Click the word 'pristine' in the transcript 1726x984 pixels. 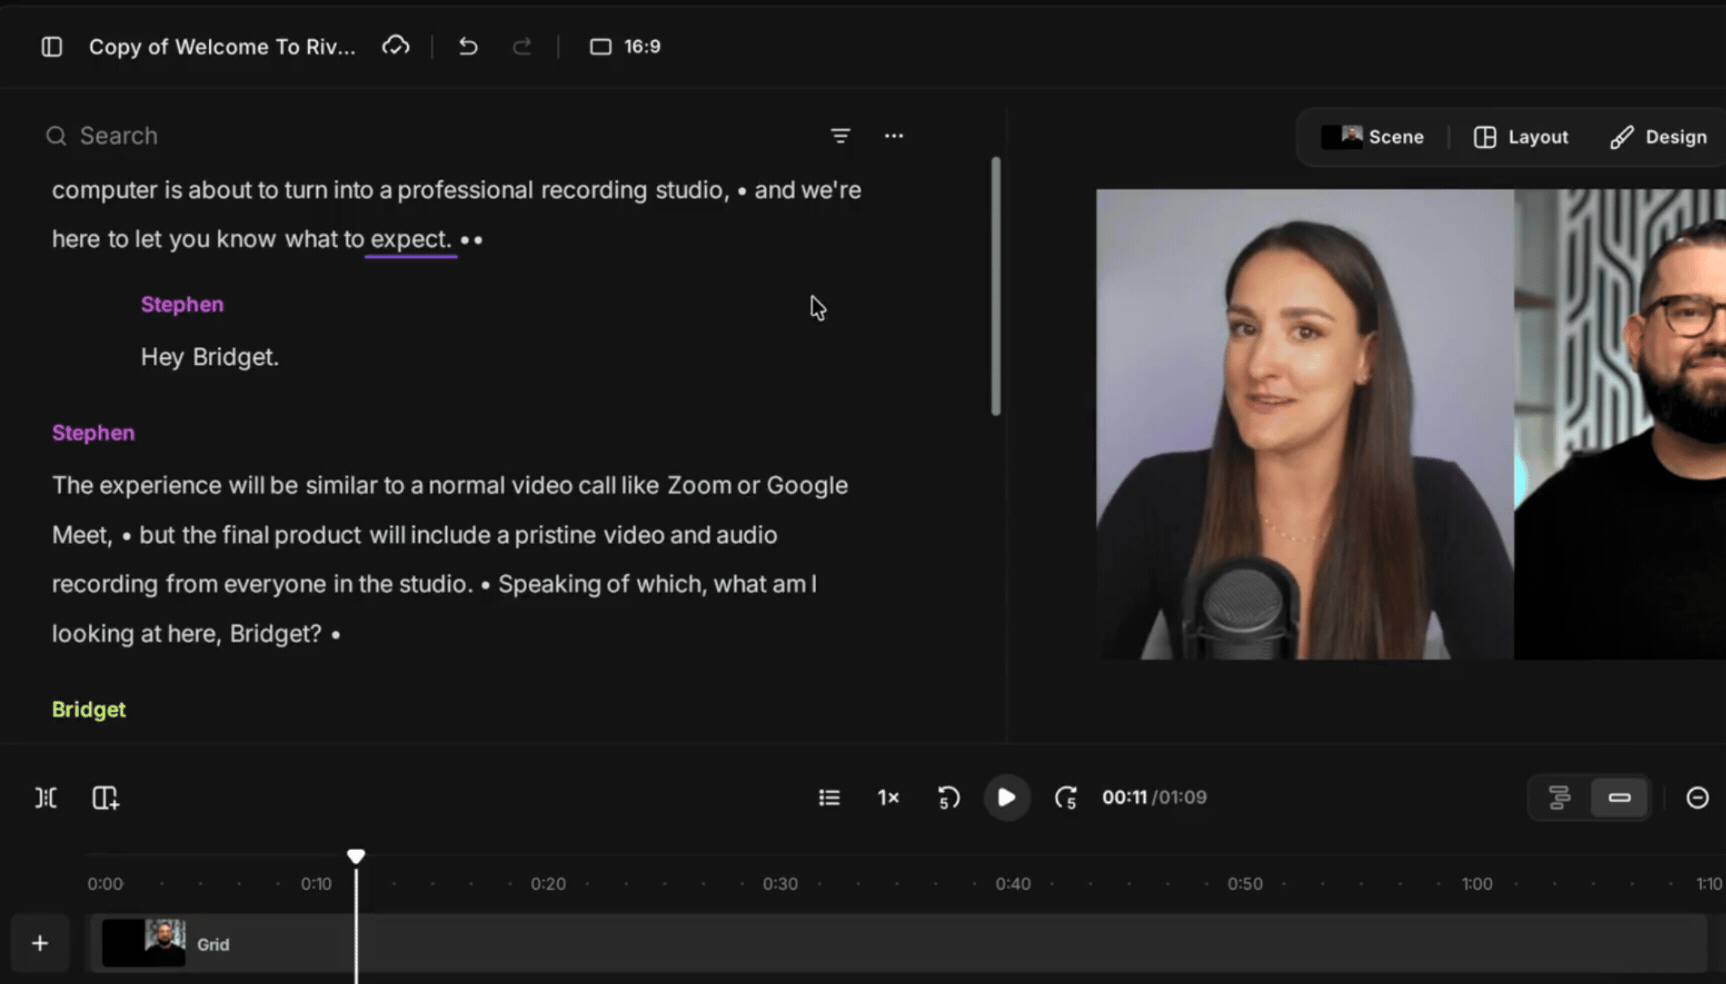coord(555,535)
